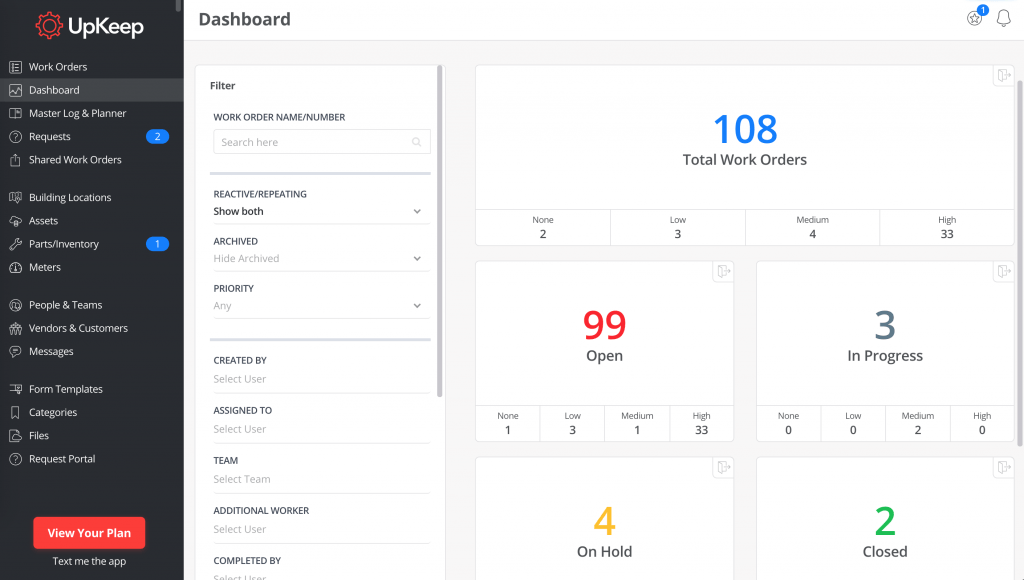This screenshot has height=580, width=1024.
Task: Open the Assigned To user selector
Action: coord(321,429)
